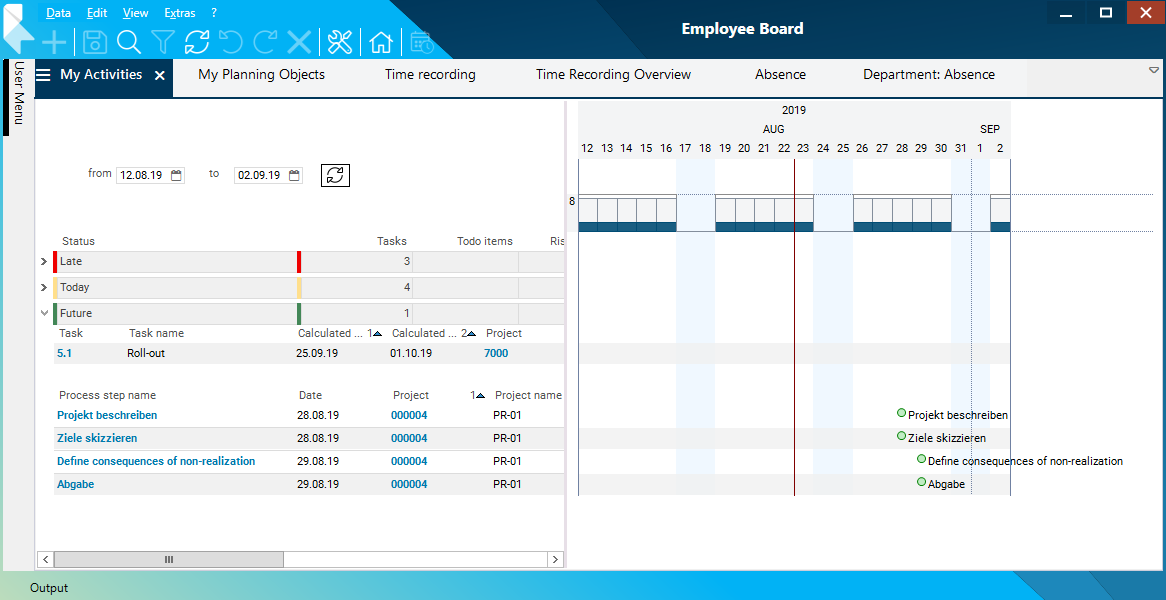Open Ziele skizzieren process step link
Viewport: 1166px width, 600px height.
(97, 438)
